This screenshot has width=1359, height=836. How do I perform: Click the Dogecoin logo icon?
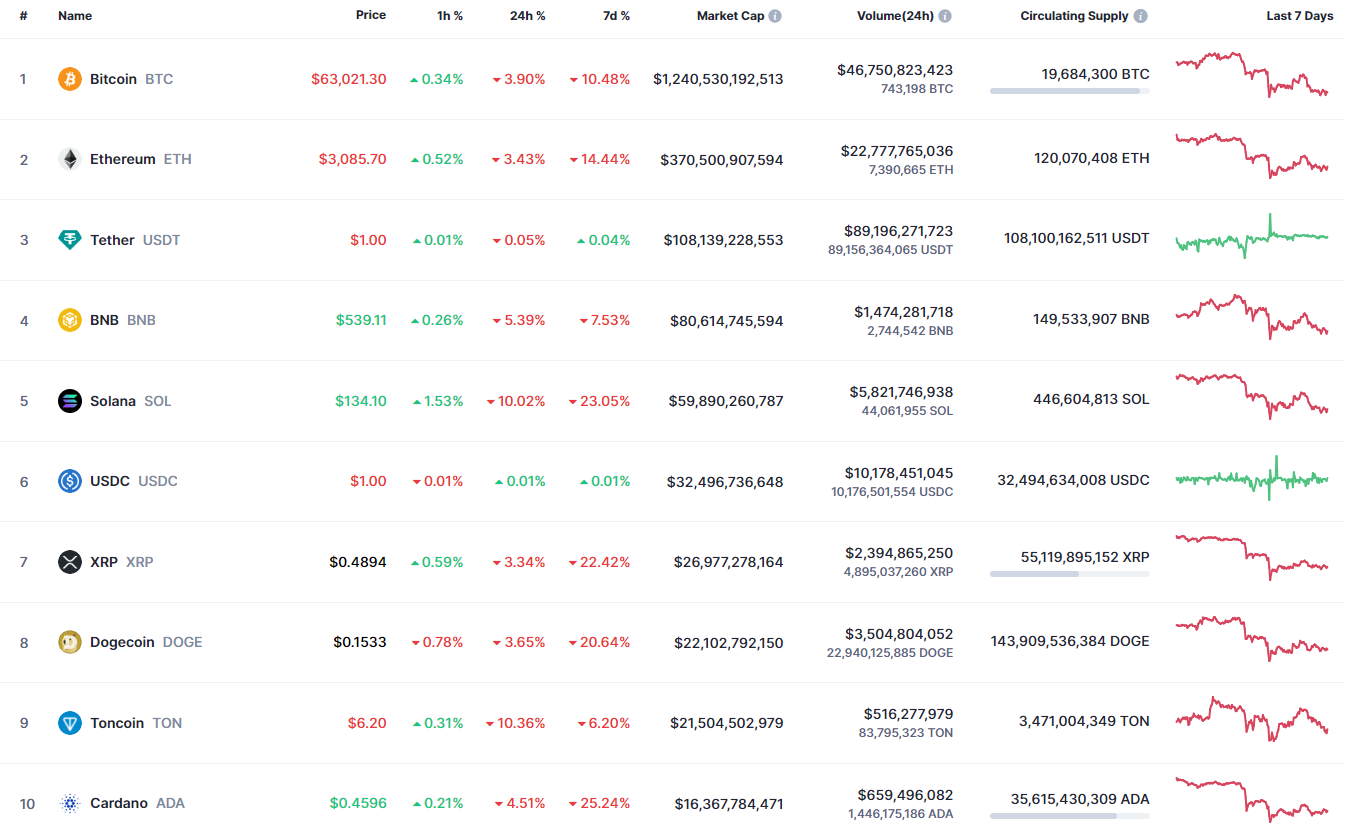pos(70,642)
